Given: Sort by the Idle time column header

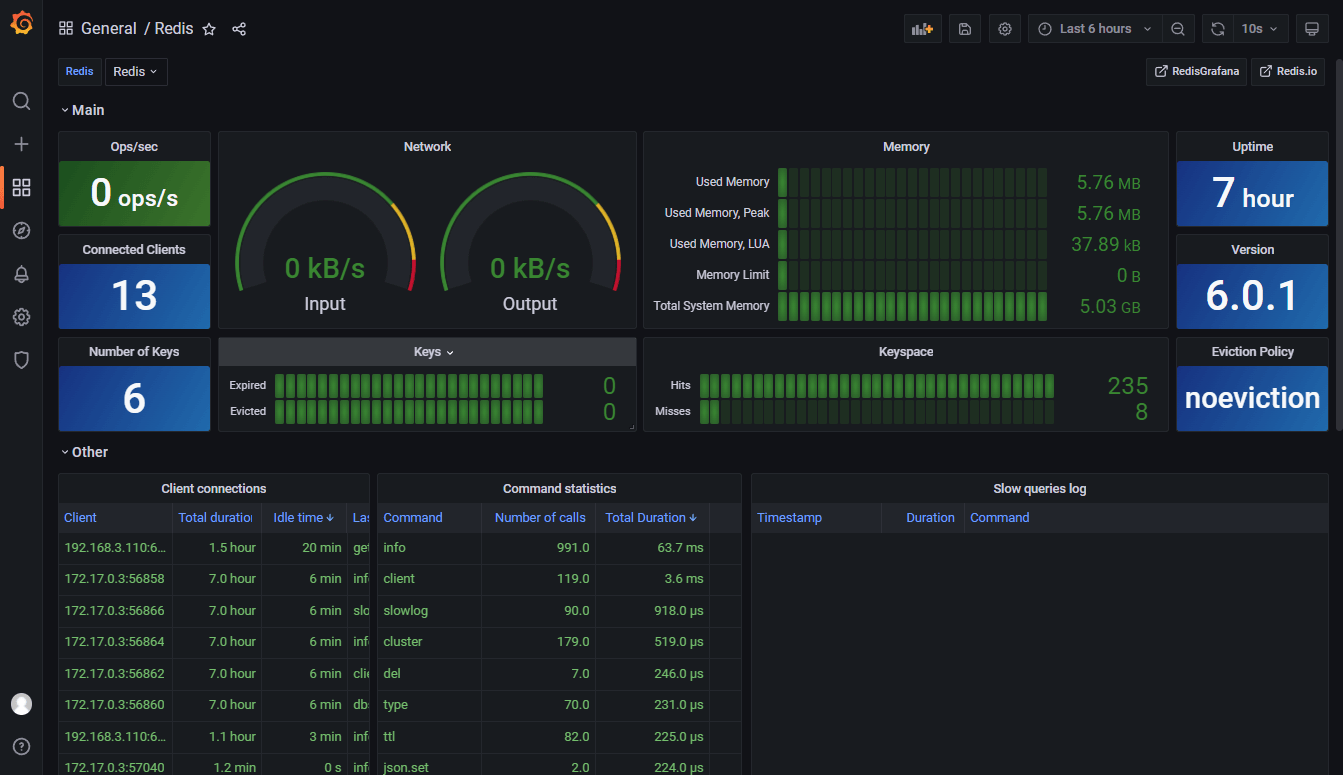Looking at the screenshot, I should point(304,517).
